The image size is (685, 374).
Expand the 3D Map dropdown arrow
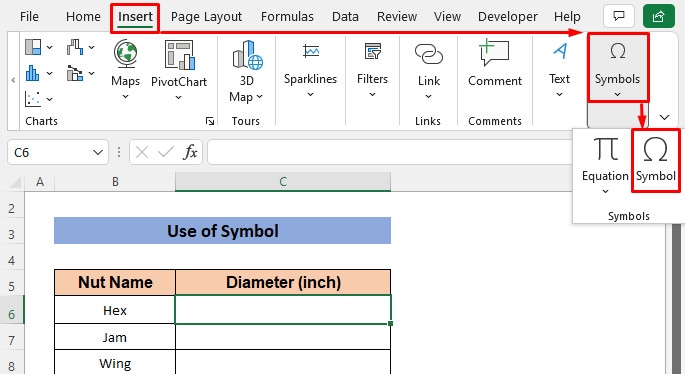(x=259, y=97)
